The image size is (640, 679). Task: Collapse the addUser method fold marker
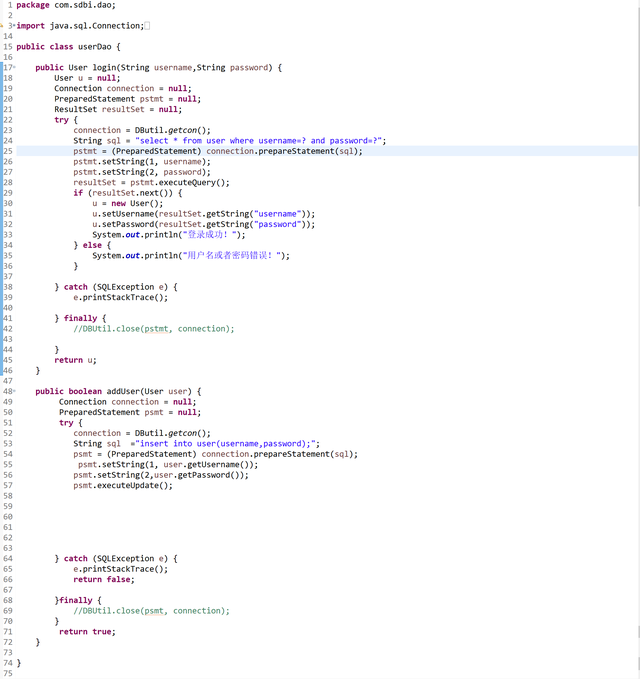point(14,391)
